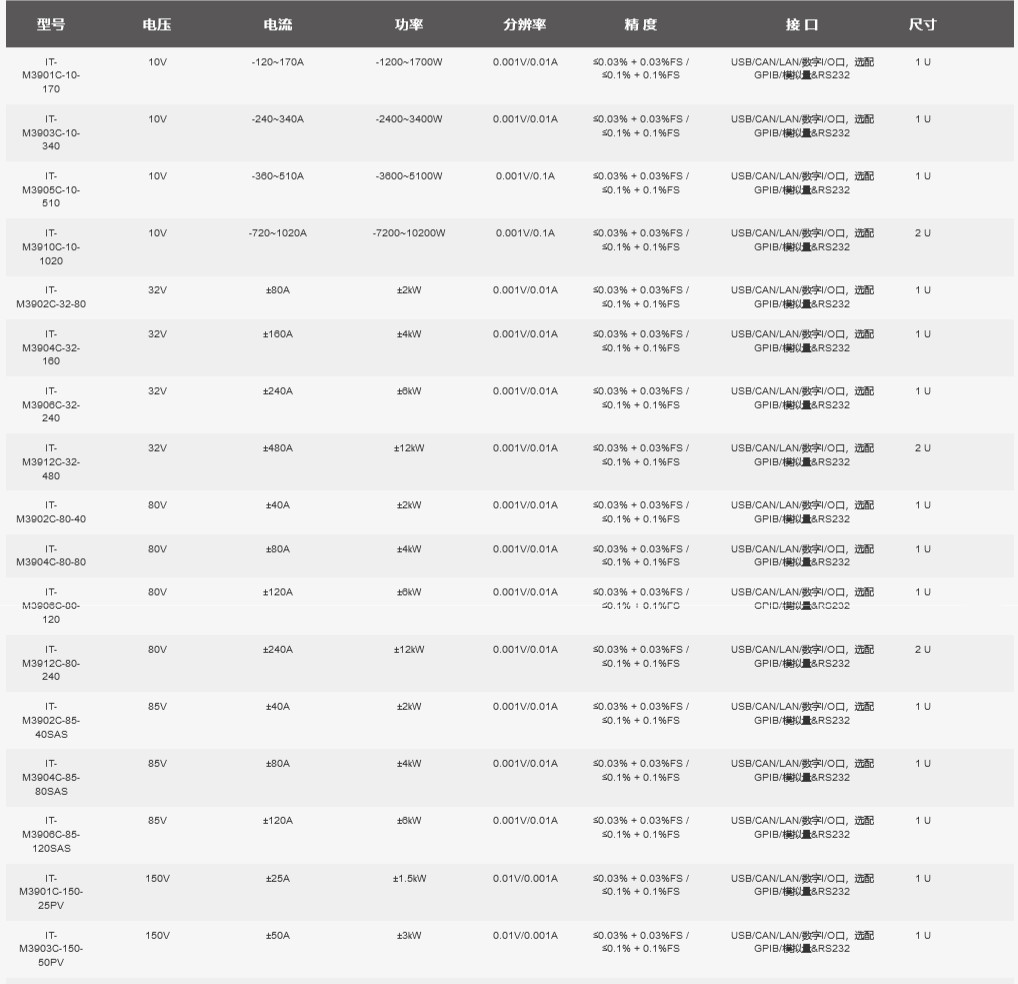Click the 精度 column header

(x=640, y=25)
